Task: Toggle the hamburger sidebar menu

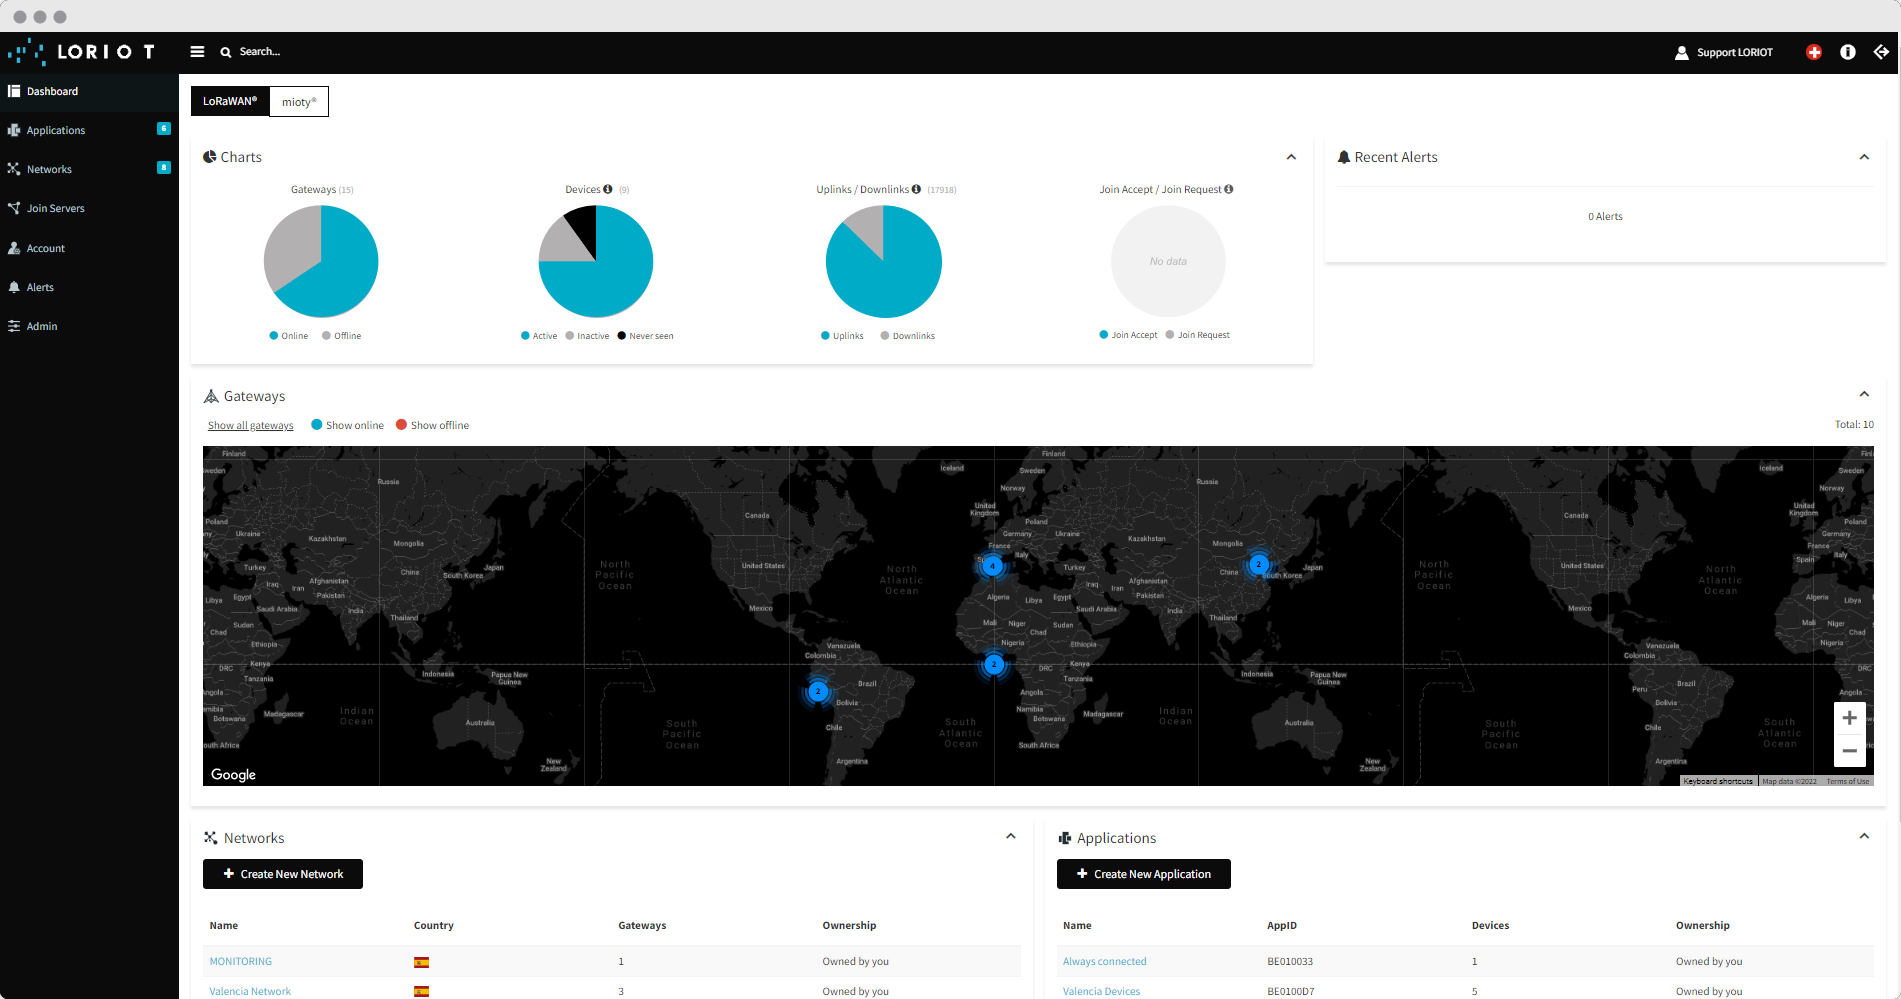Action: (197, 52)
